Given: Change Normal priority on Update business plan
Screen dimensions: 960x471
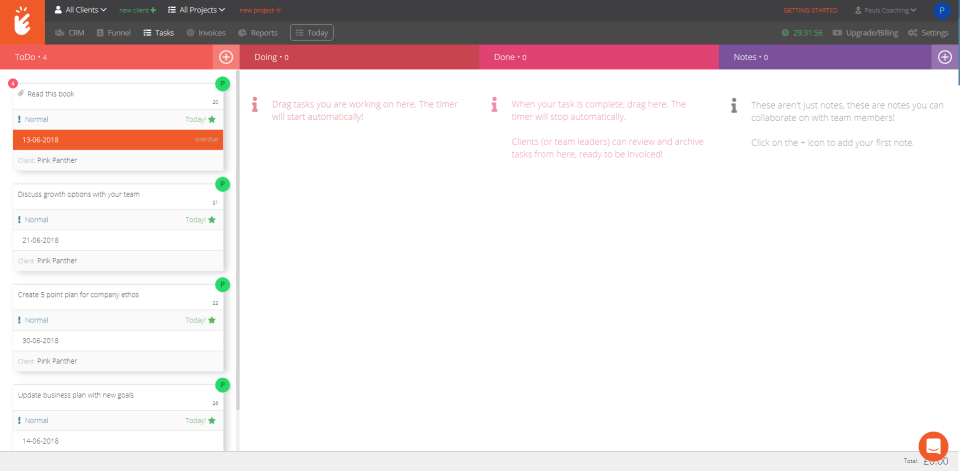Looking at the screenshot, I should coord(33,421).
